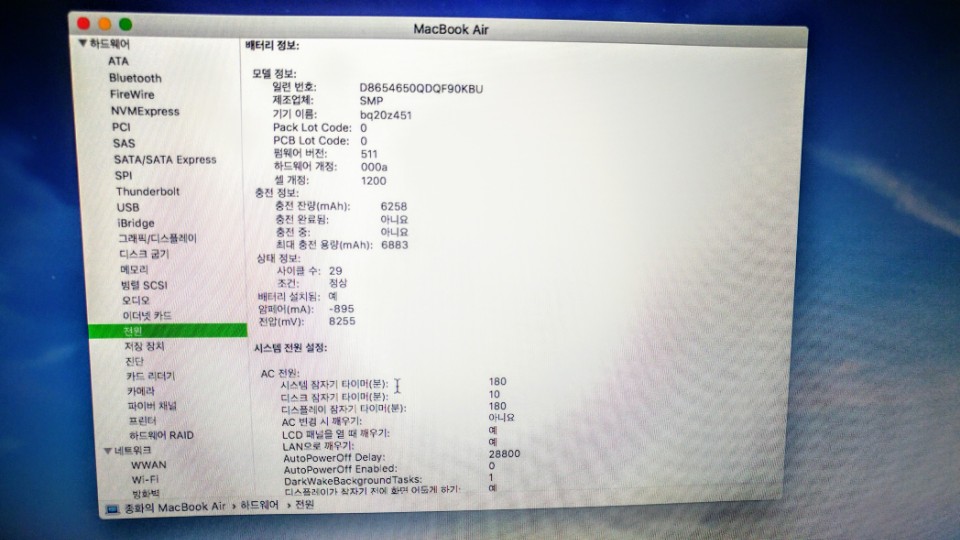Viewport: 960px width, 540px height.
Task: Show SATA/SATA Express information
Action: click(164, 159)
